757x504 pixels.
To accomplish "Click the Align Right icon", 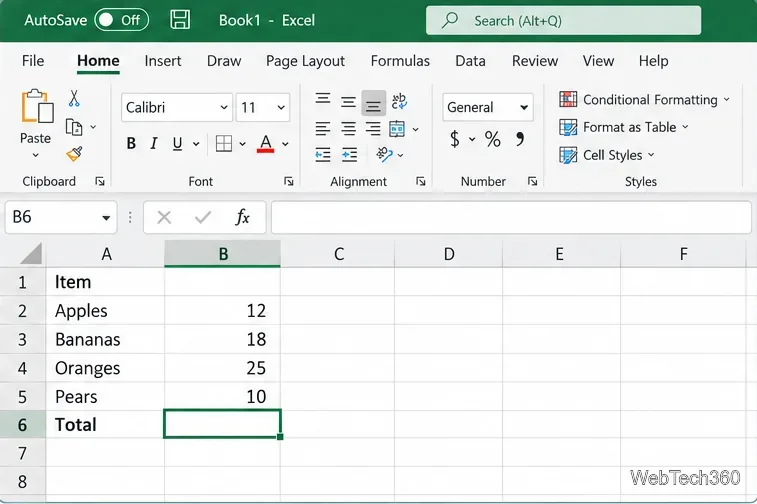I will [x=373, y=128].
